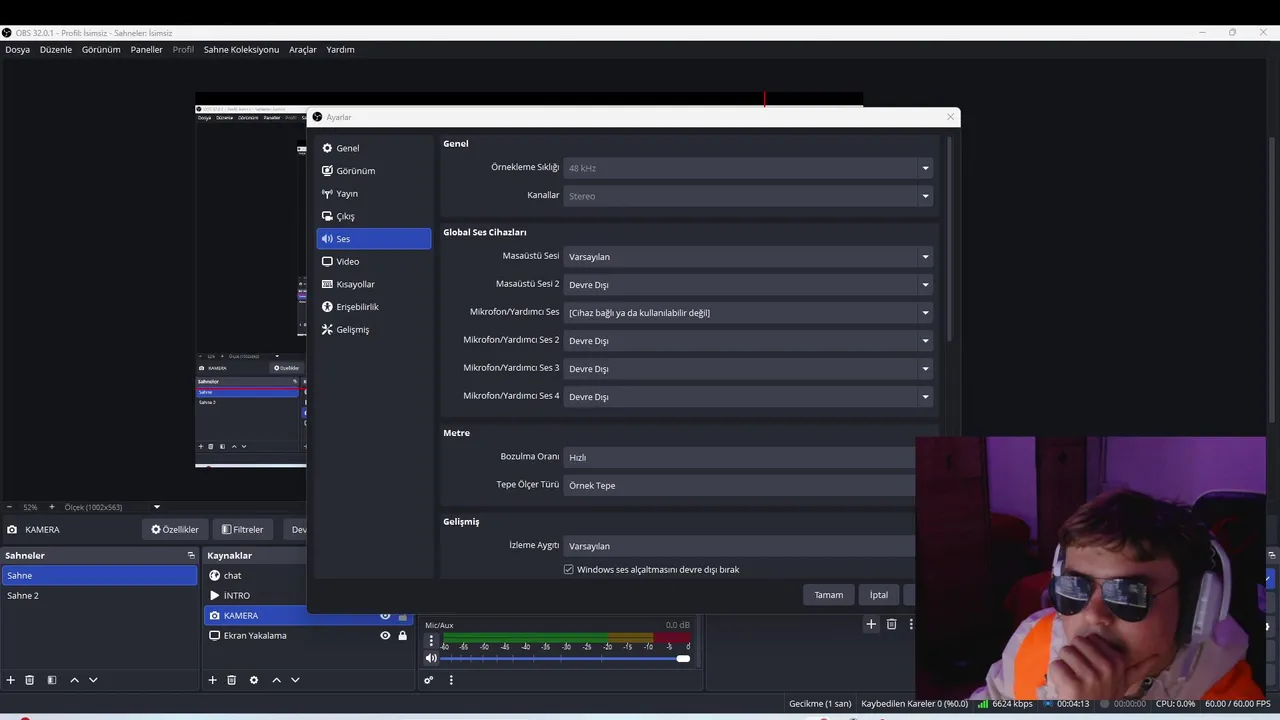The image size is (1280, 720).
Task: Switch to Erişebilirlik settings tab
Action: coord(373,307)
